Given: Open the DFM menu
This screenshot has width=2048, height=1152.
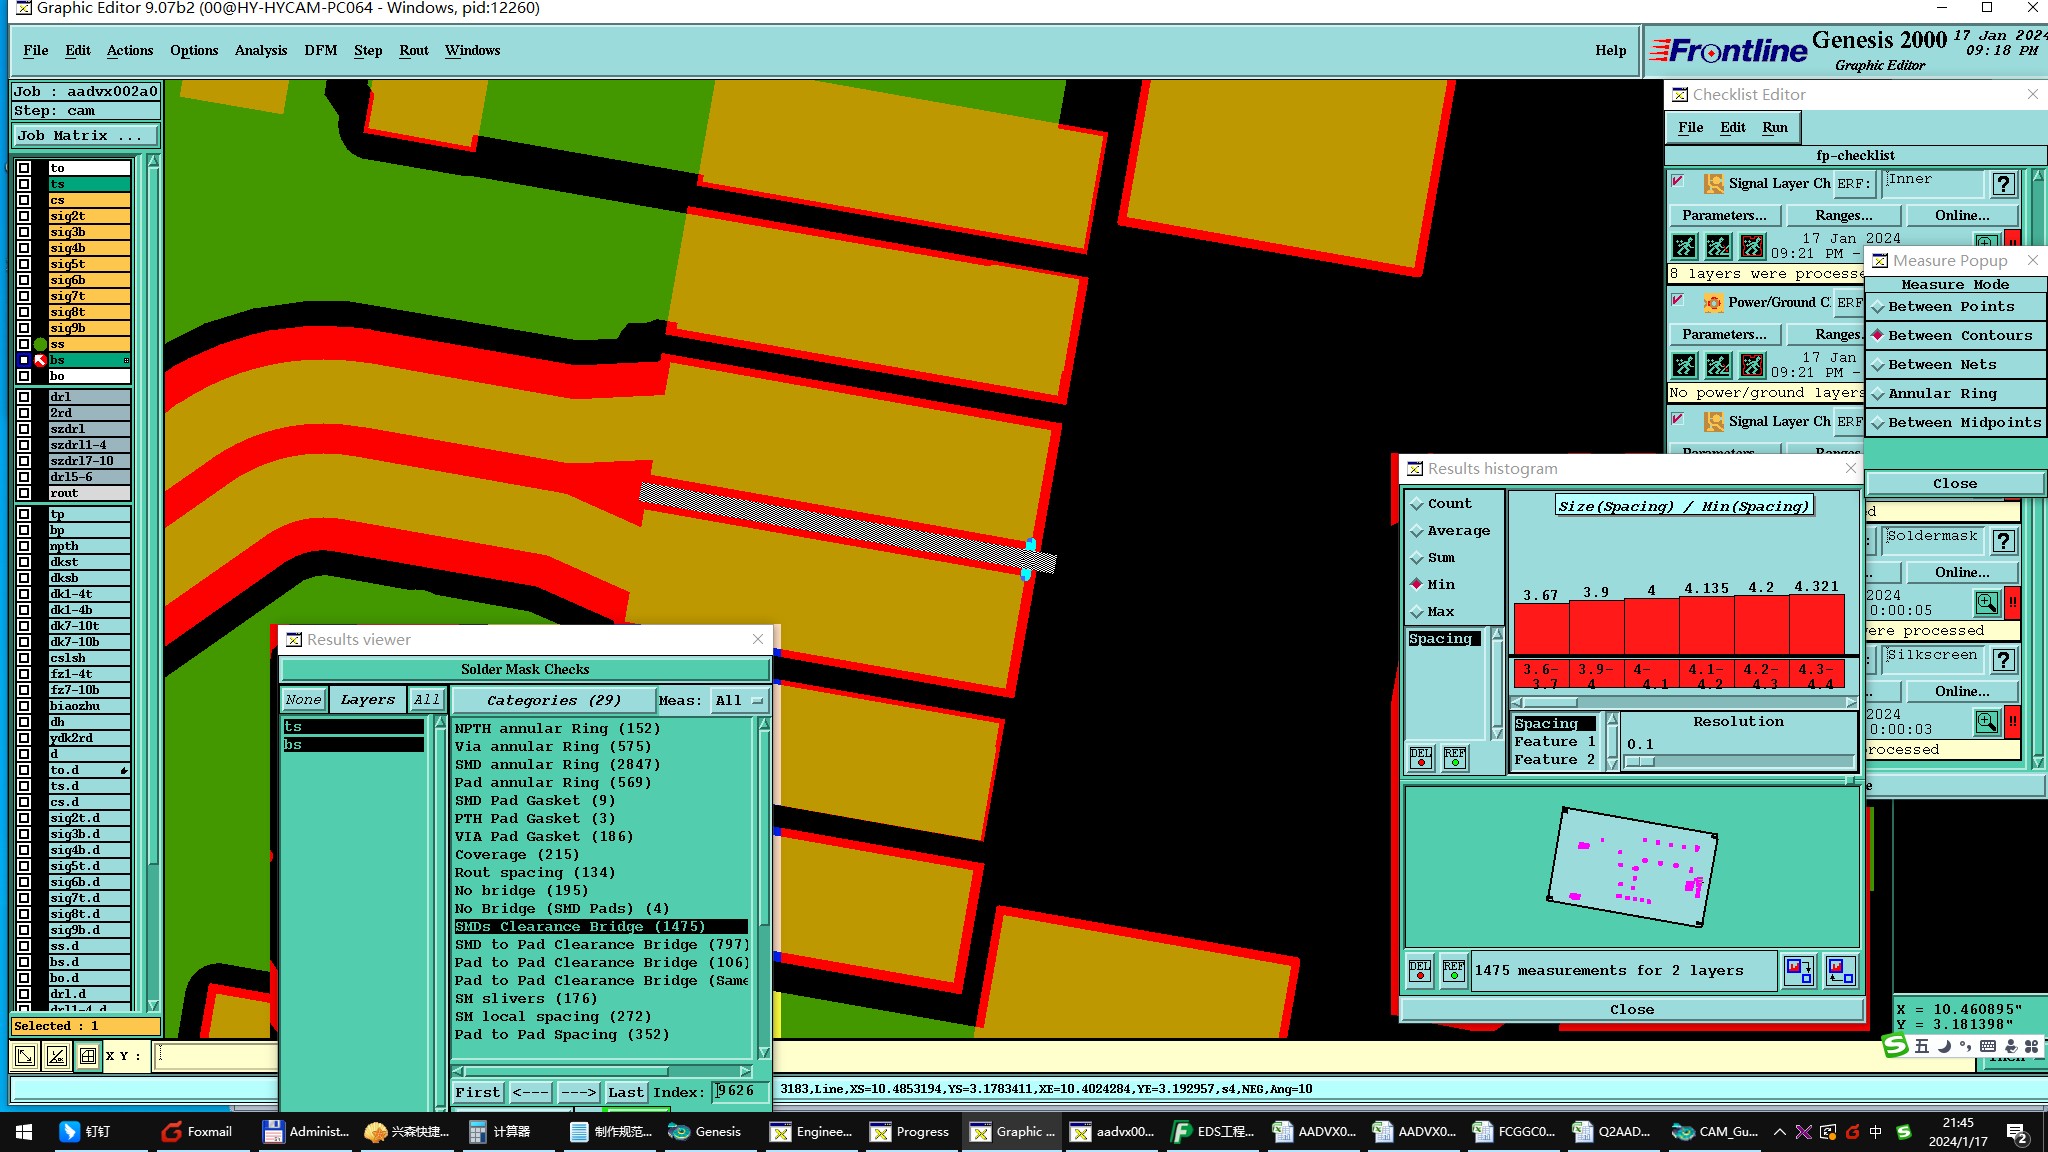Looking at the screenshot, I should click(x=320, y=50).
